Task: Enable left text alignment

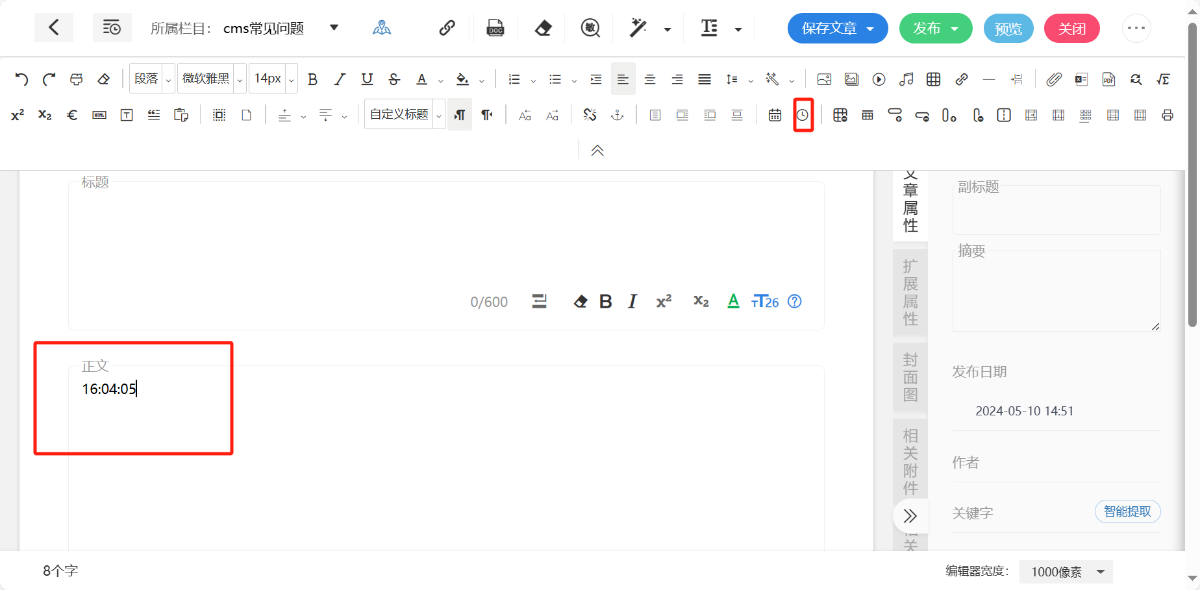Action: [x=623, y=79]
